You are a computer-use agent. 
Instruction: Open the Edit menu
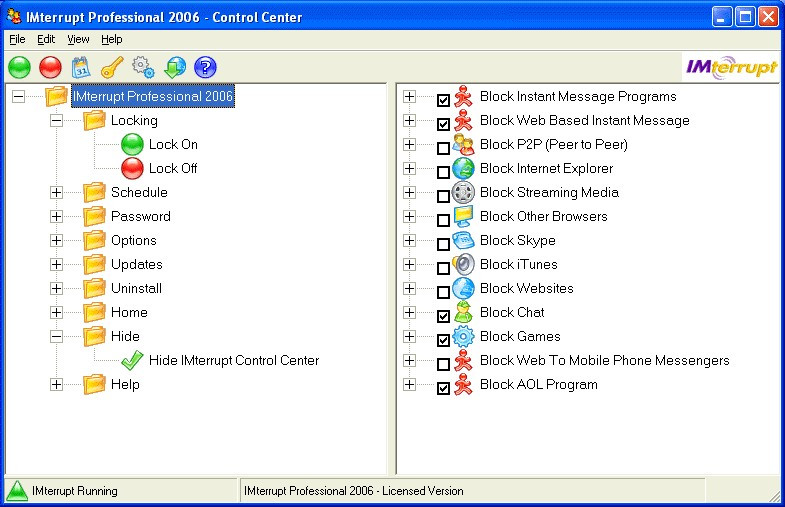tap(46, 39)
